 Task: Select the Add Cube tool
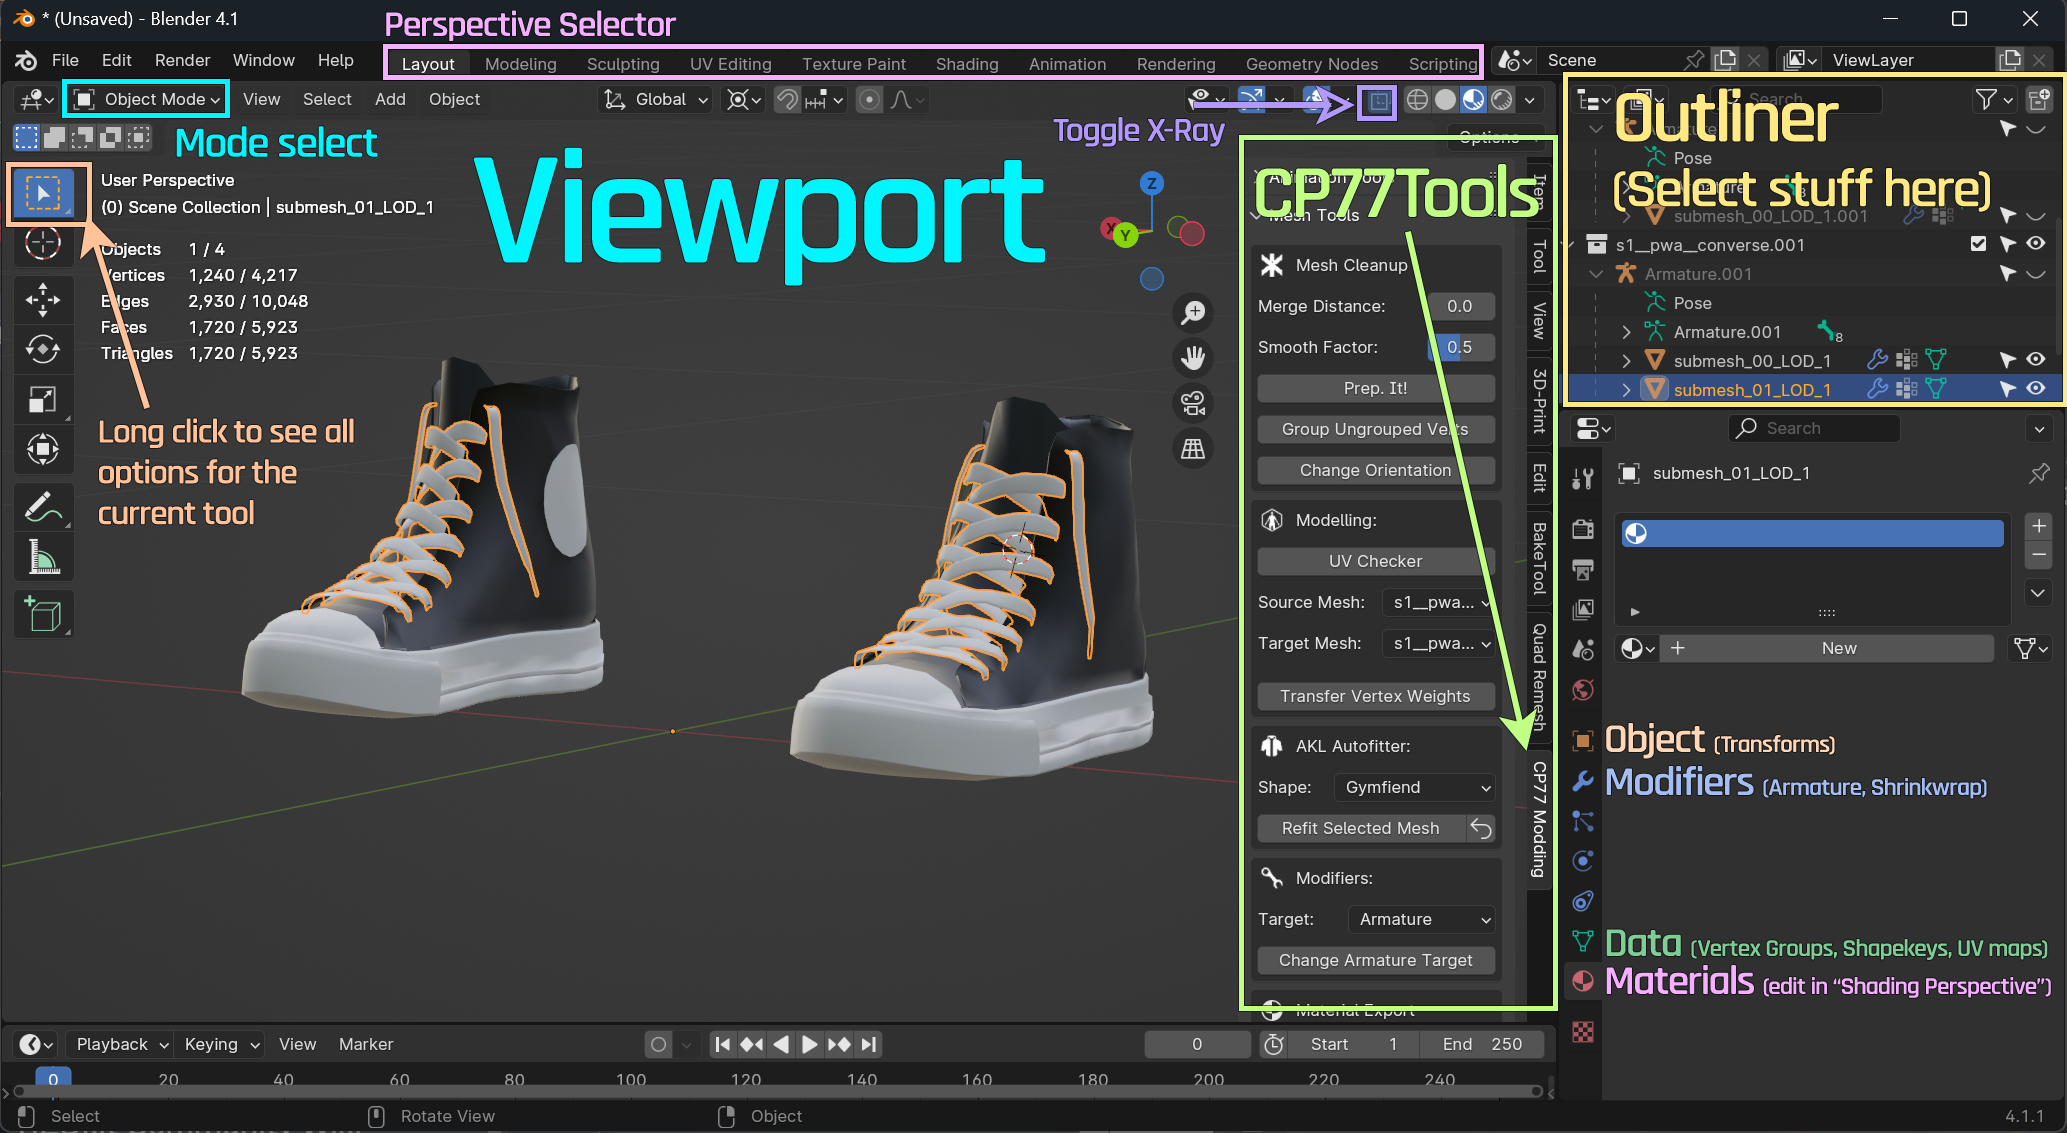pyautogui.click(x=42, y=614)
